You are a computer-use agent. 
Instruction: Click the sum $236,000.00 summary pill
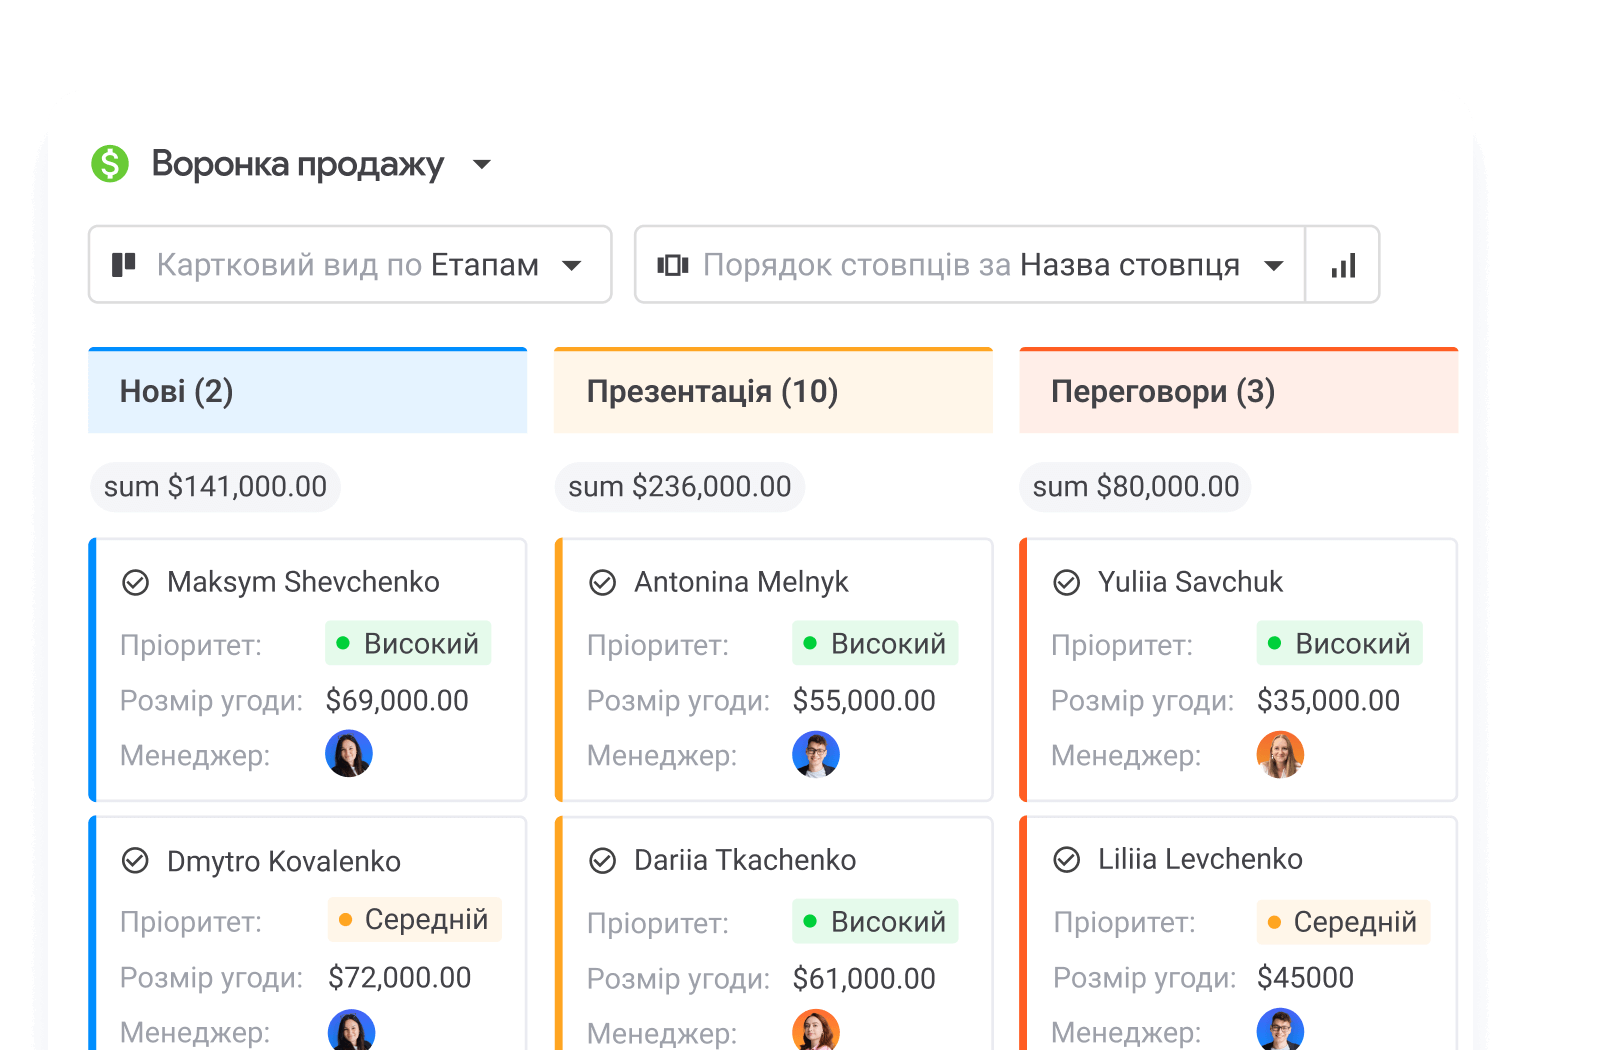[x=680, y=487]
